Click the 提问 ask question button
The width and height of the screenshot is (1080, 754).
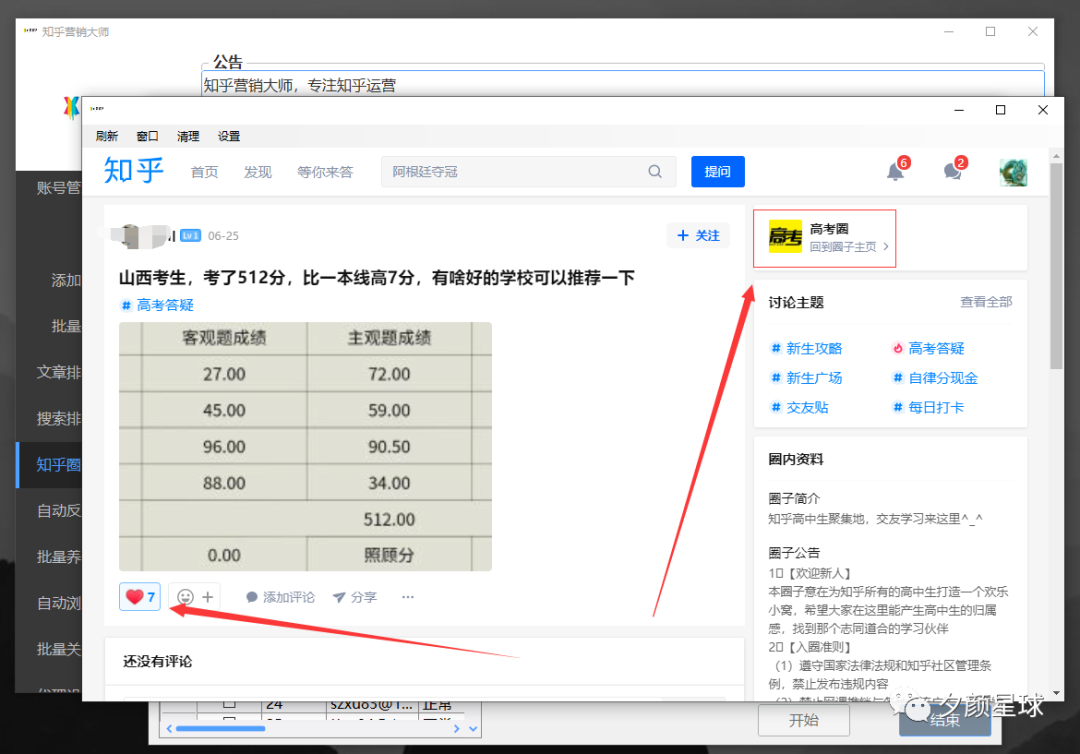tap(718, 171)
